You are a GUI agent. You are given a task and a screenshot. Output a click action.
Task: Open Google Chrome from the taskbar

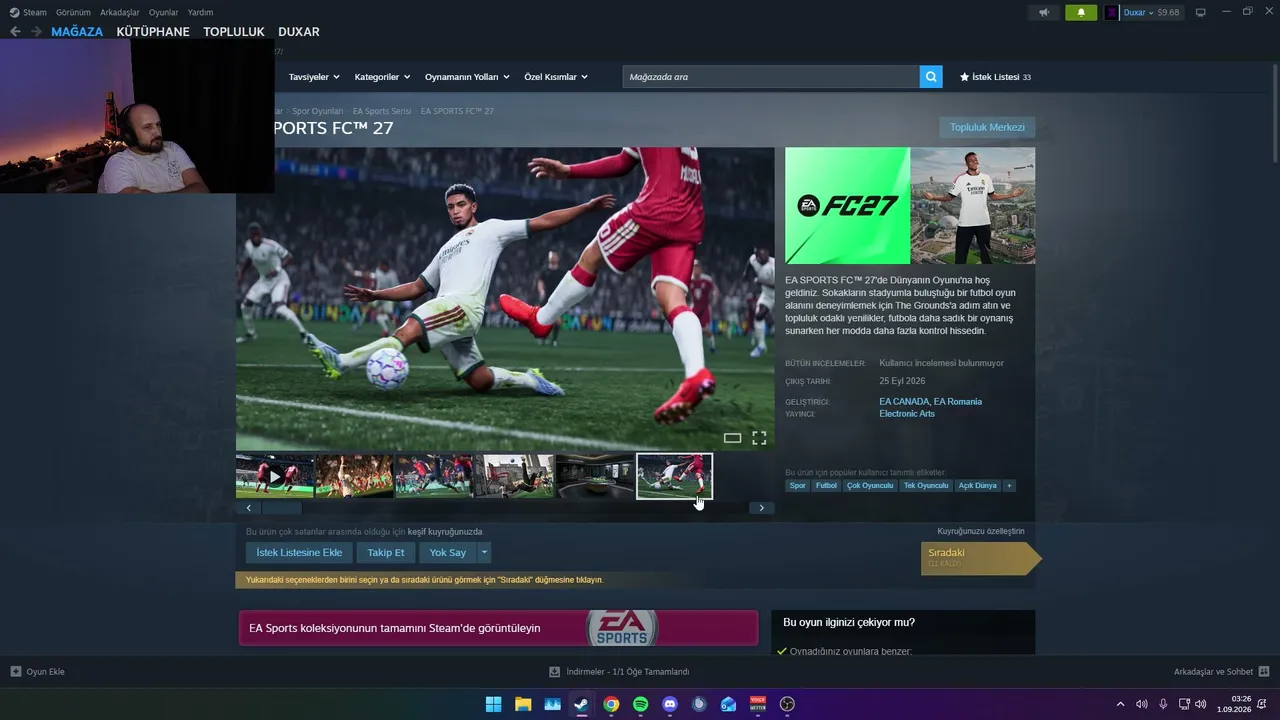click(x=611, y=704)
